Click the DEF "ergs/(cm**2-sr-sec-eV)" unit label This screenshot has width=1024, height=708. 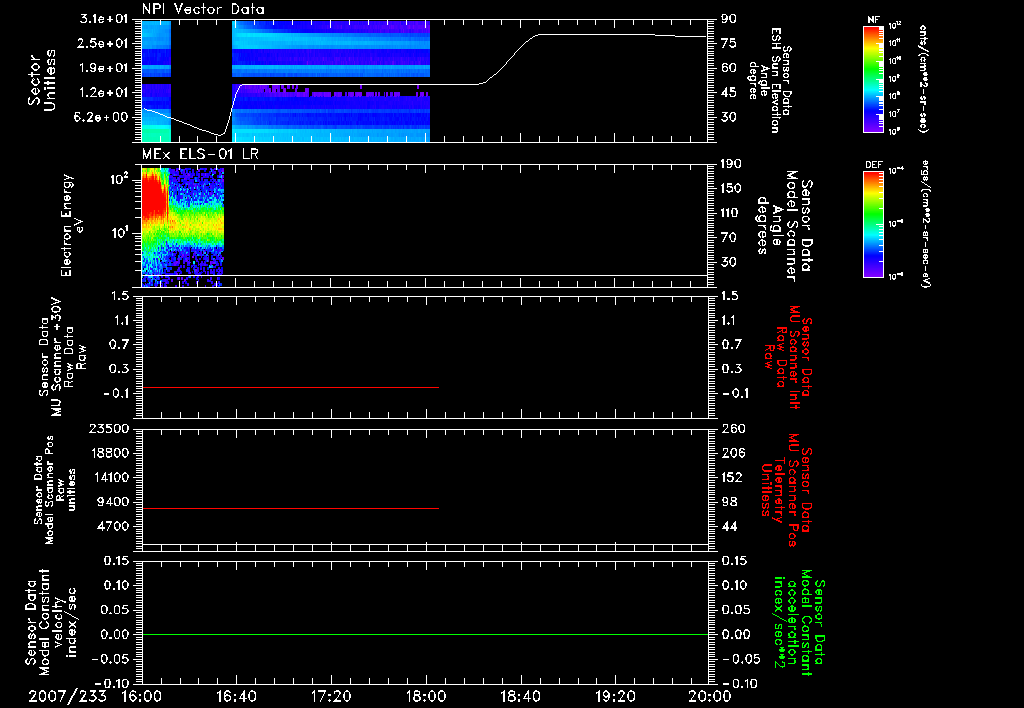tap(926, 224)
